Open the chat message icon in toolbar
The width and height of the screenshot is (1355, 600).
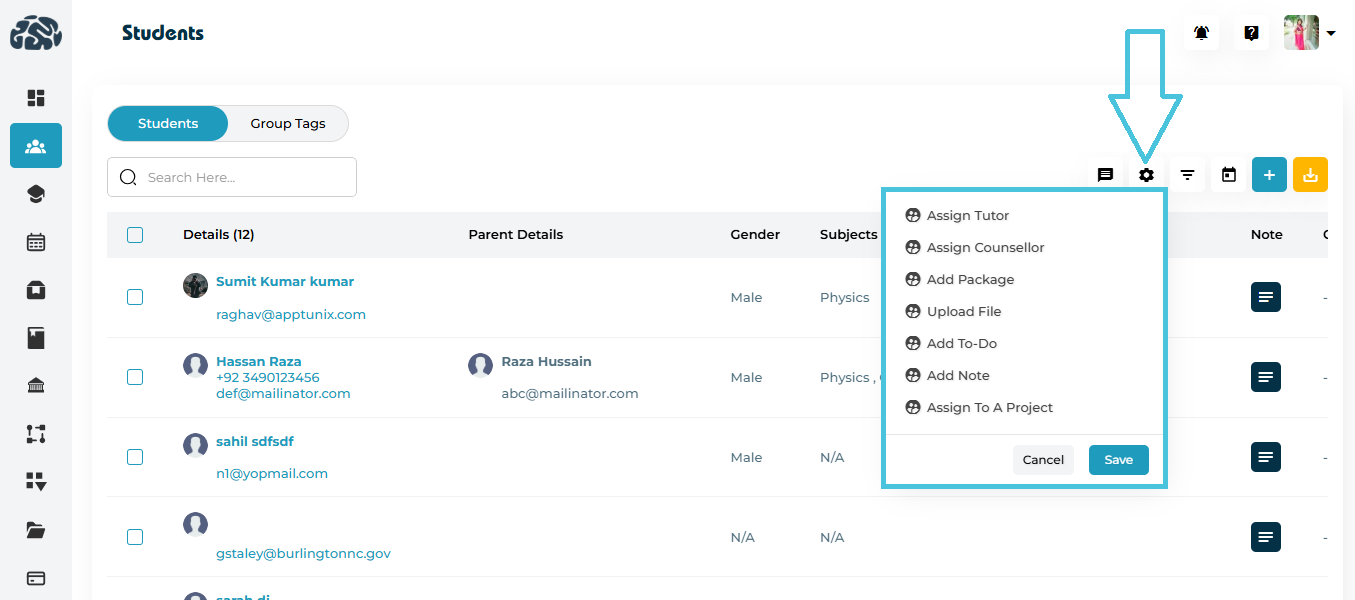(x=1105, y=175)
